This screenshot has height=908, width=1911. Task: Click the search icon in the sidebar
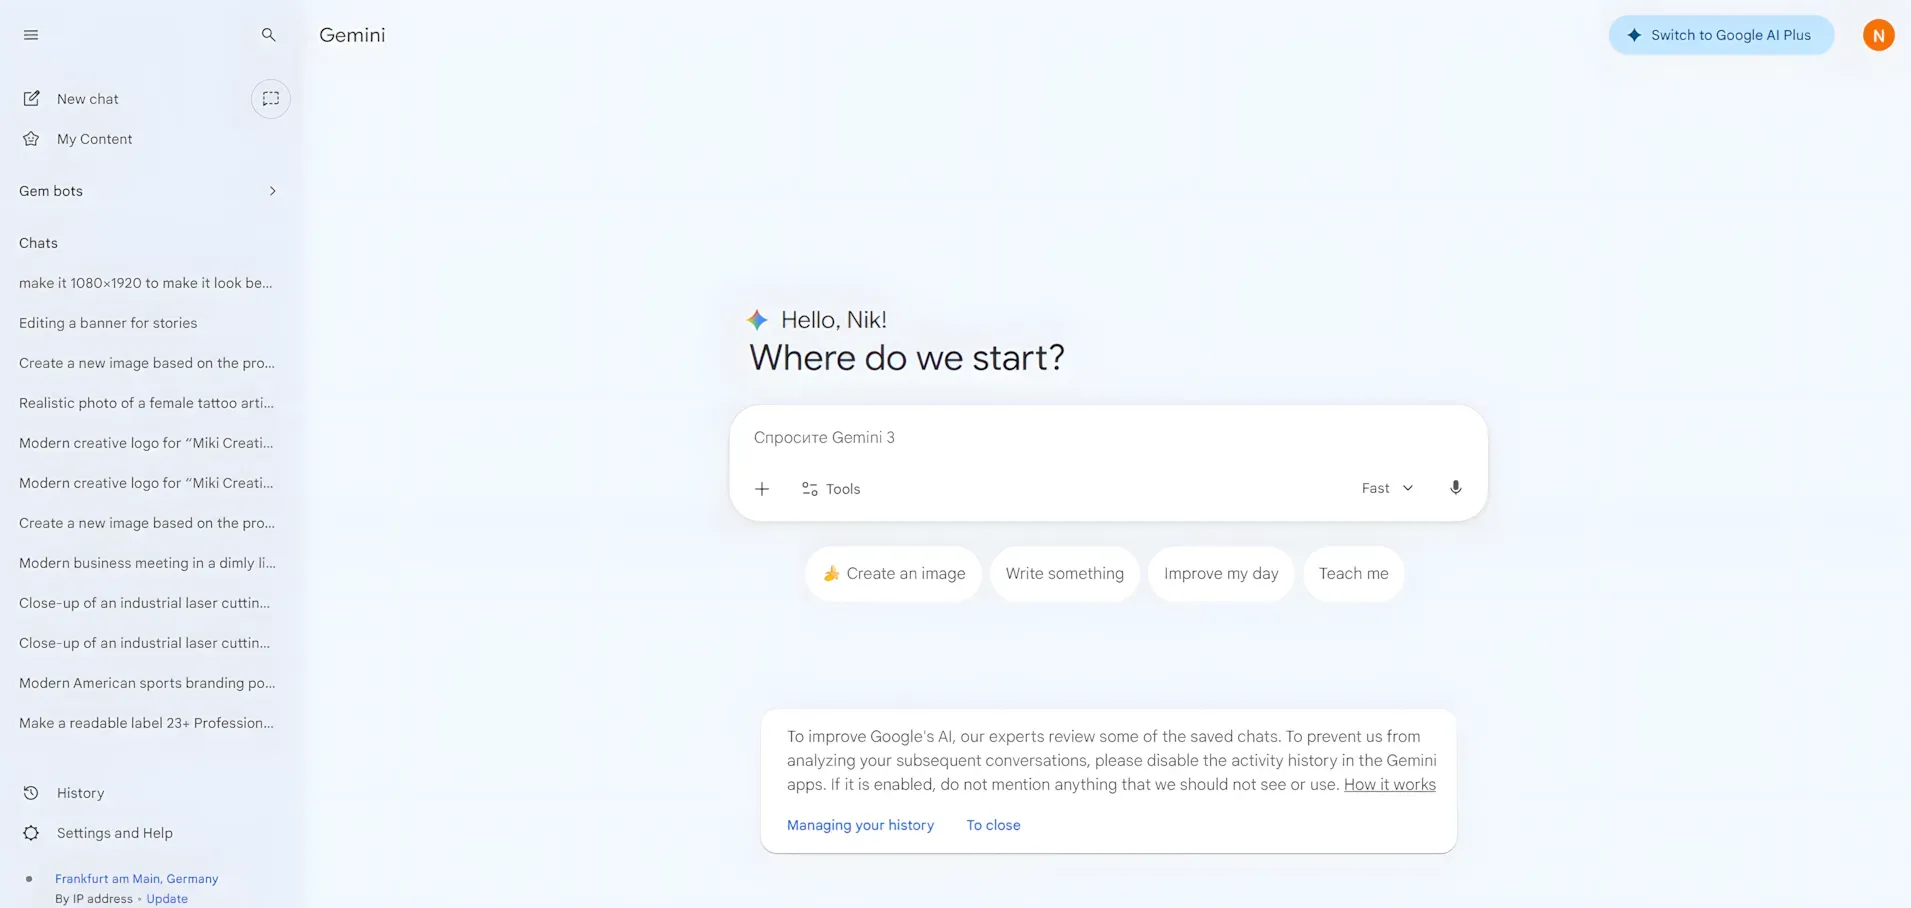[x=268, y=34]
